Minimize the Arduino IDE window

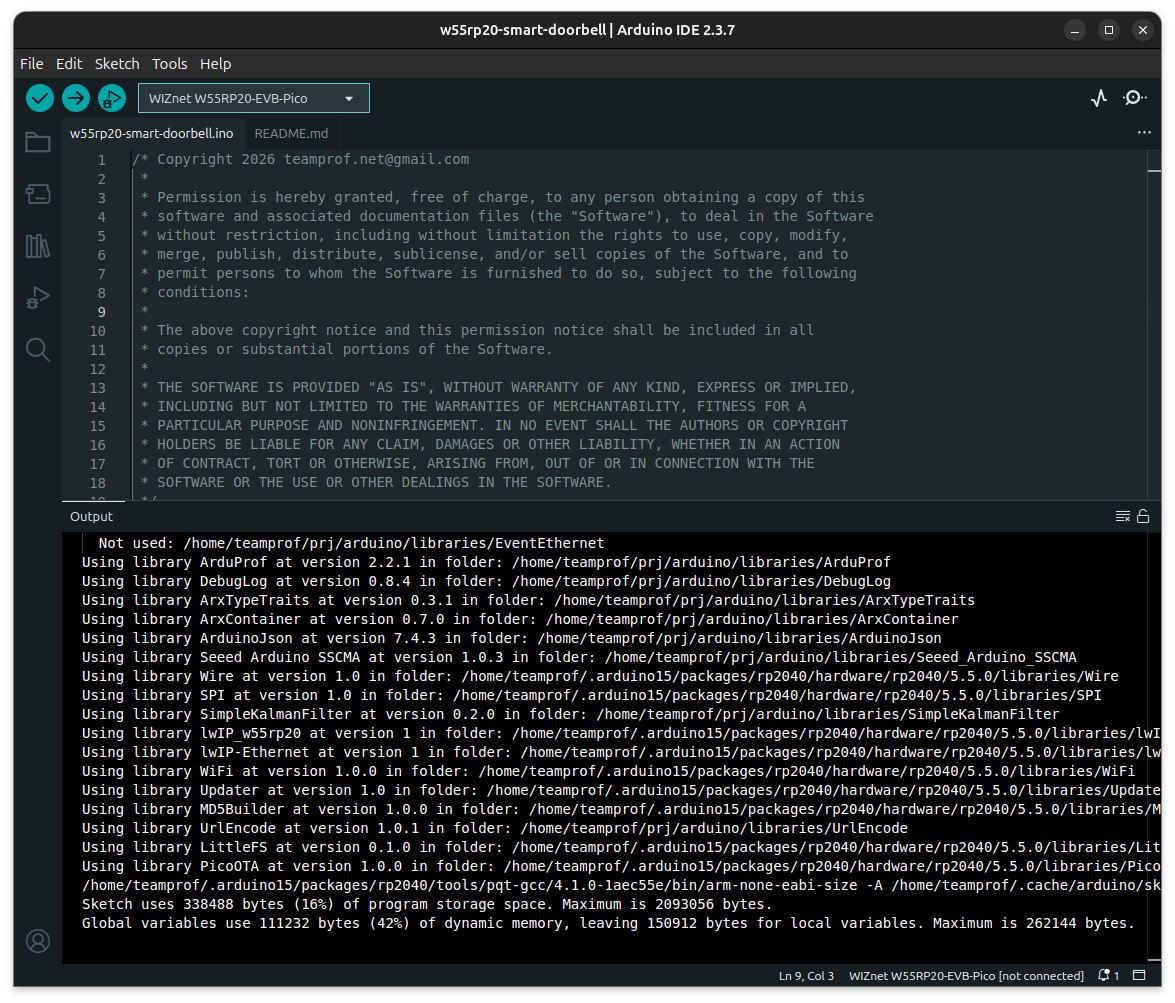click(x=1075, y=30)
